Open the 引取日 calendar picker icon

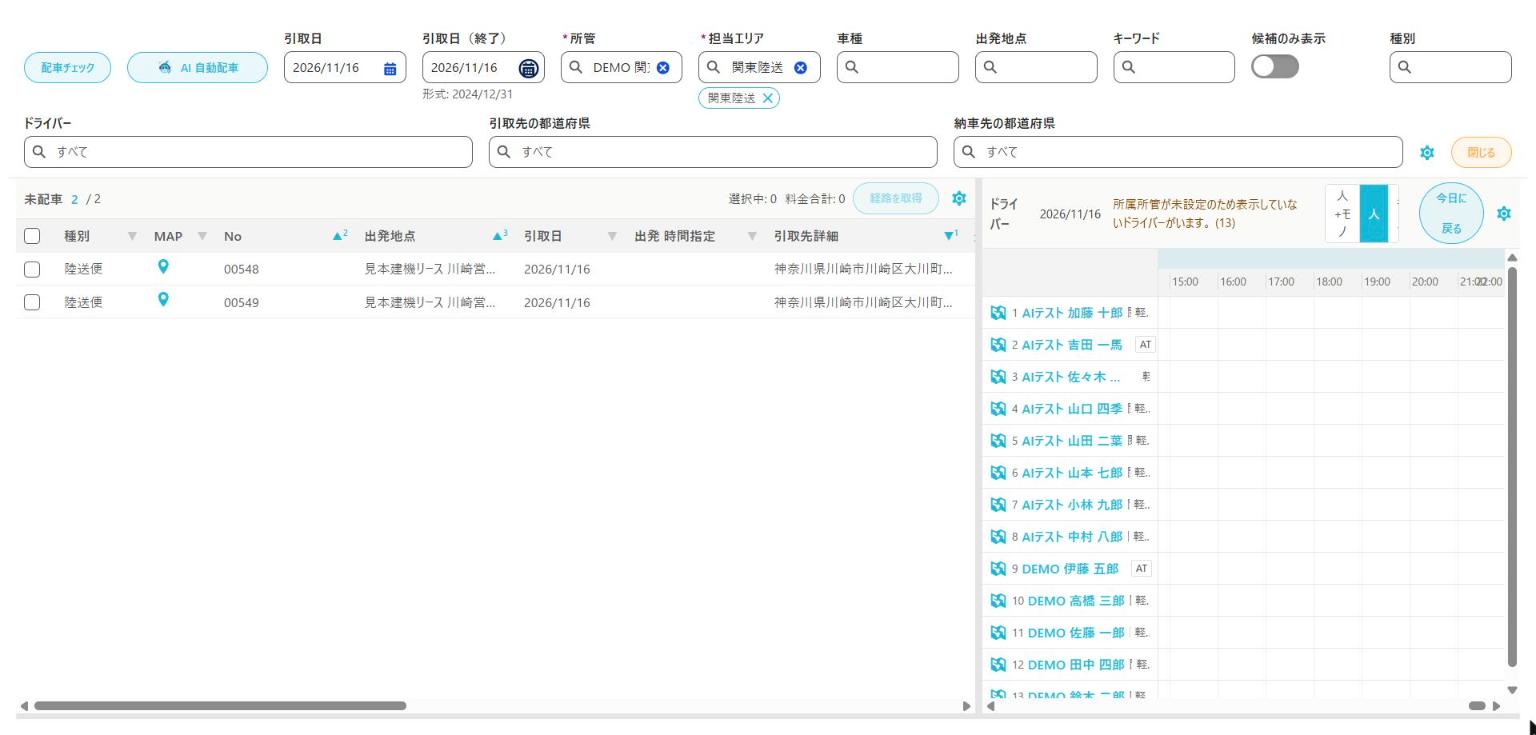389,68
